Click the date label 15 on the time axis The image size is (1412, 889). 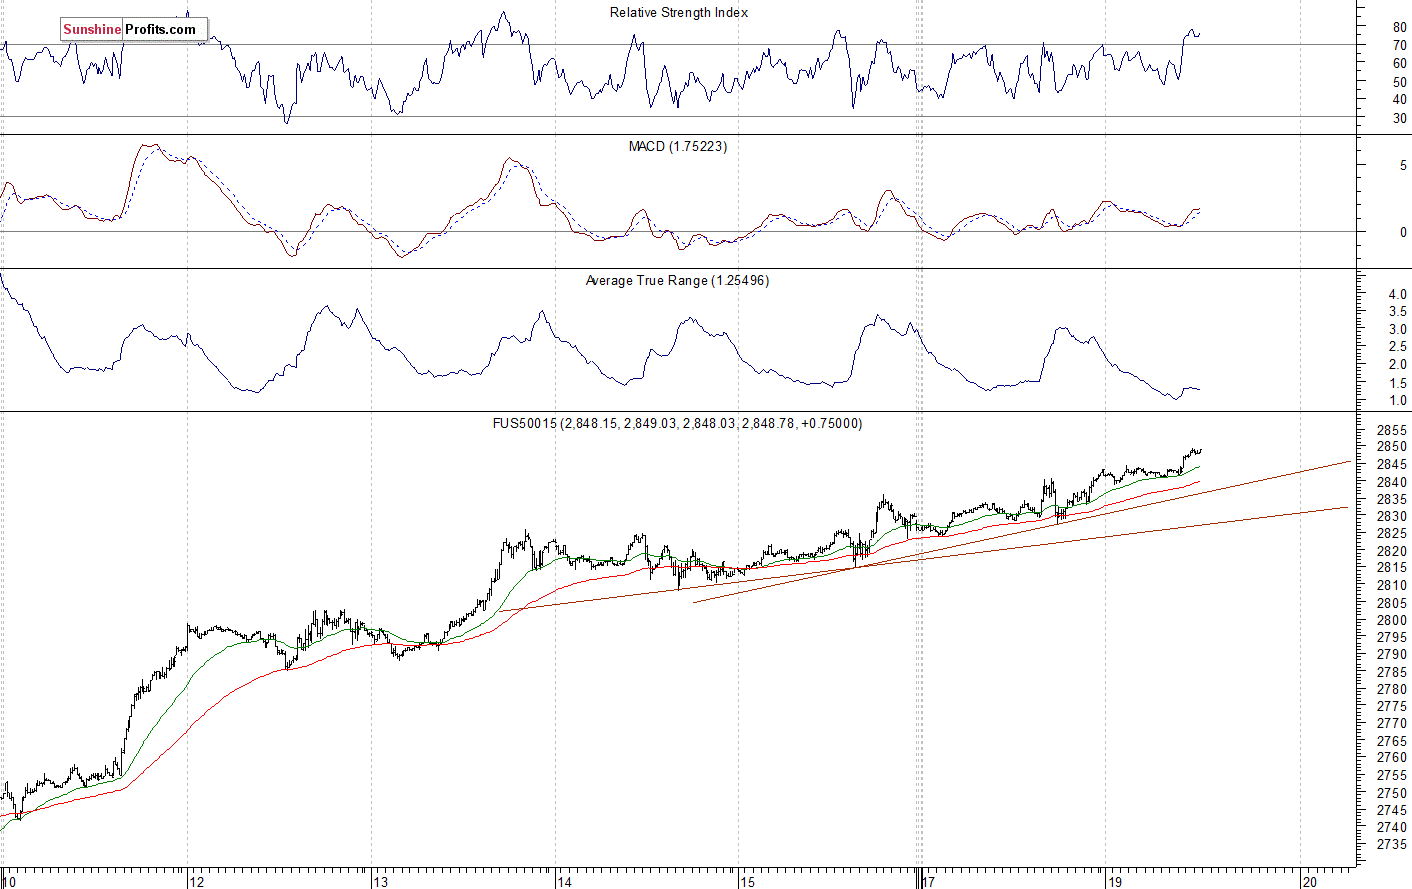(748, 881)
